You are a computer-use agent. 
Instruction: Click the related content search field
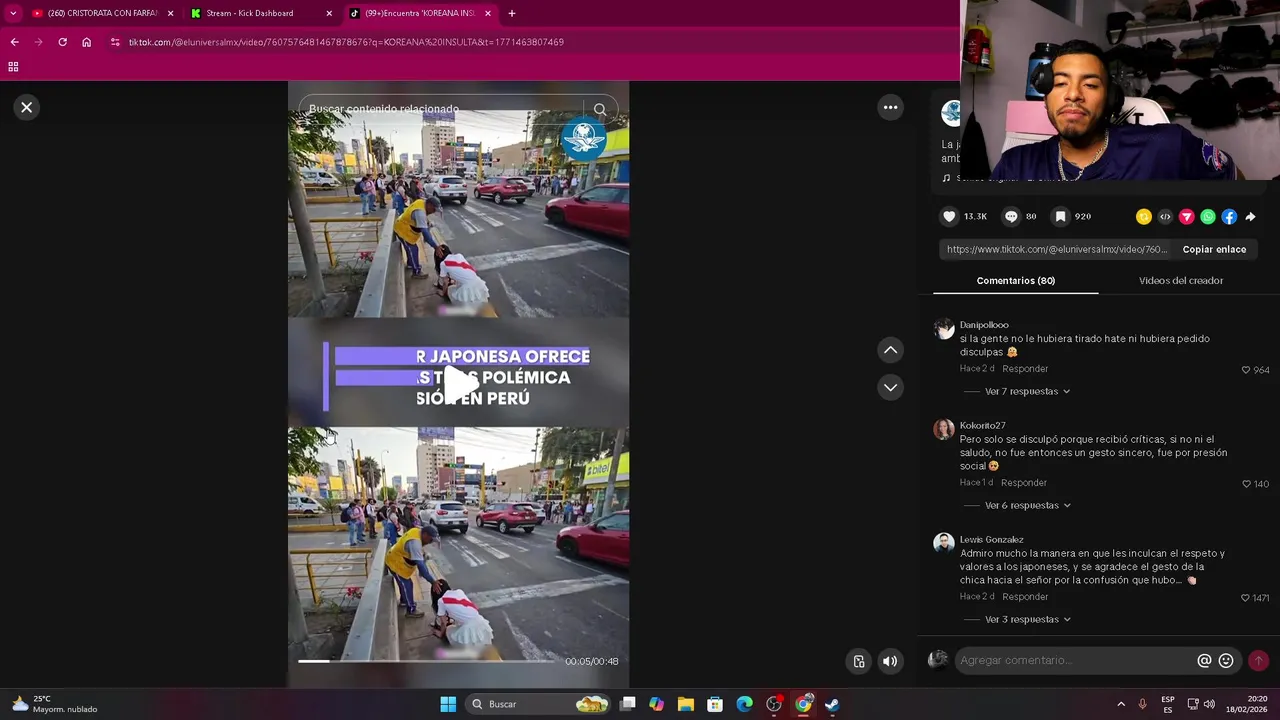pyautogui.click(x=440, y=109)
